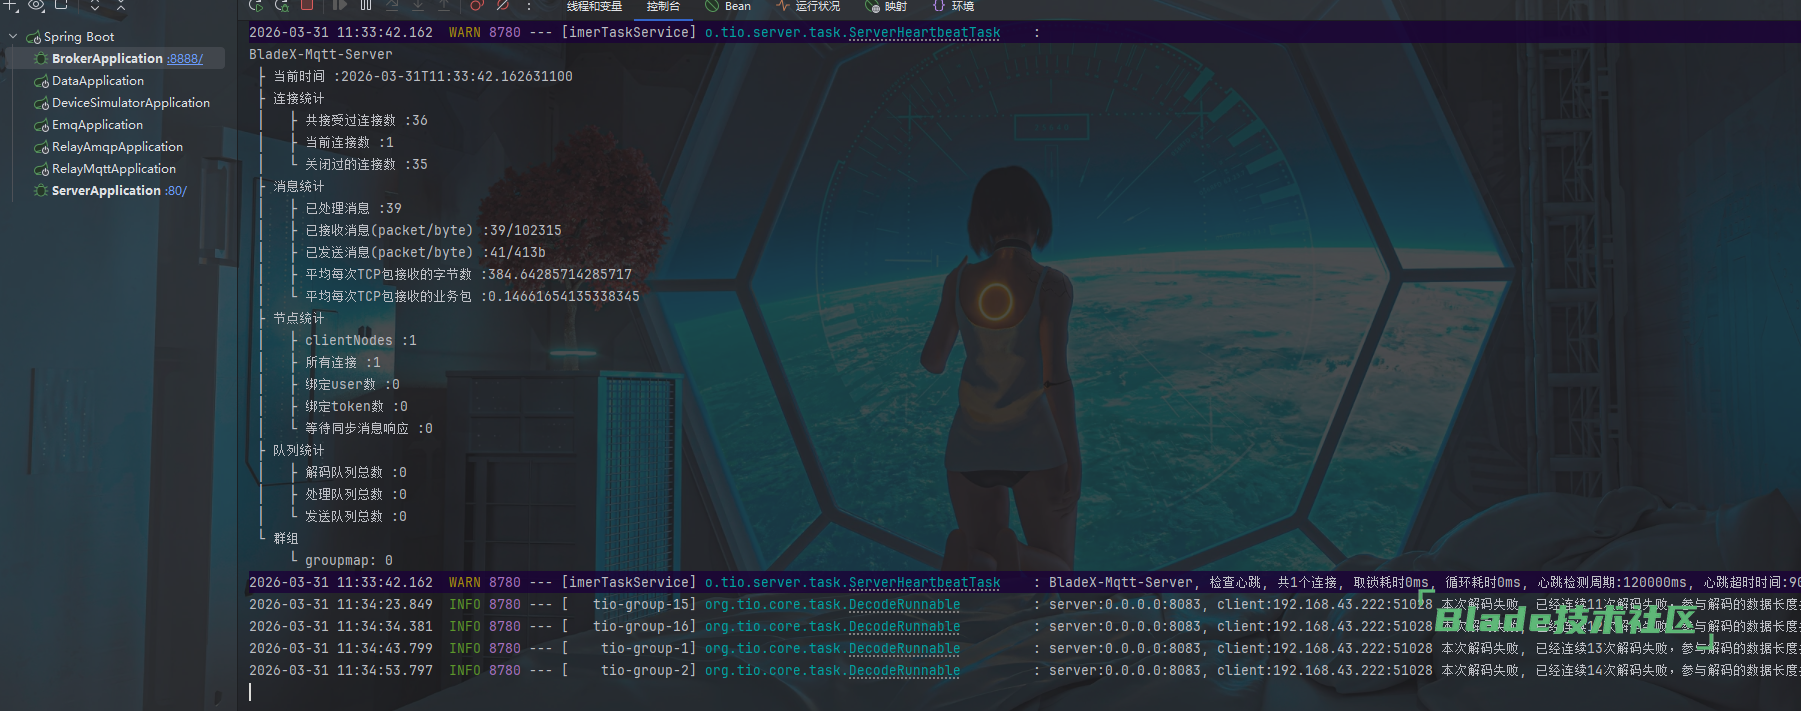
Task: Click Expand All in services toolbar
Action: coord(95,5)
